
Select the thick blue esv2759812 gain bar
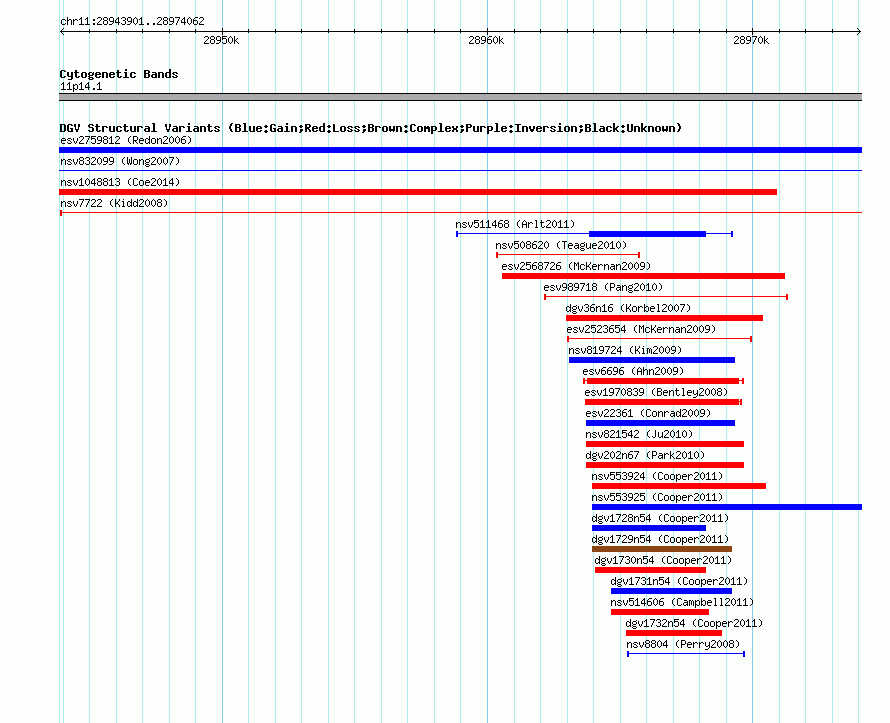pyautogui.click(x=460, y=150)
